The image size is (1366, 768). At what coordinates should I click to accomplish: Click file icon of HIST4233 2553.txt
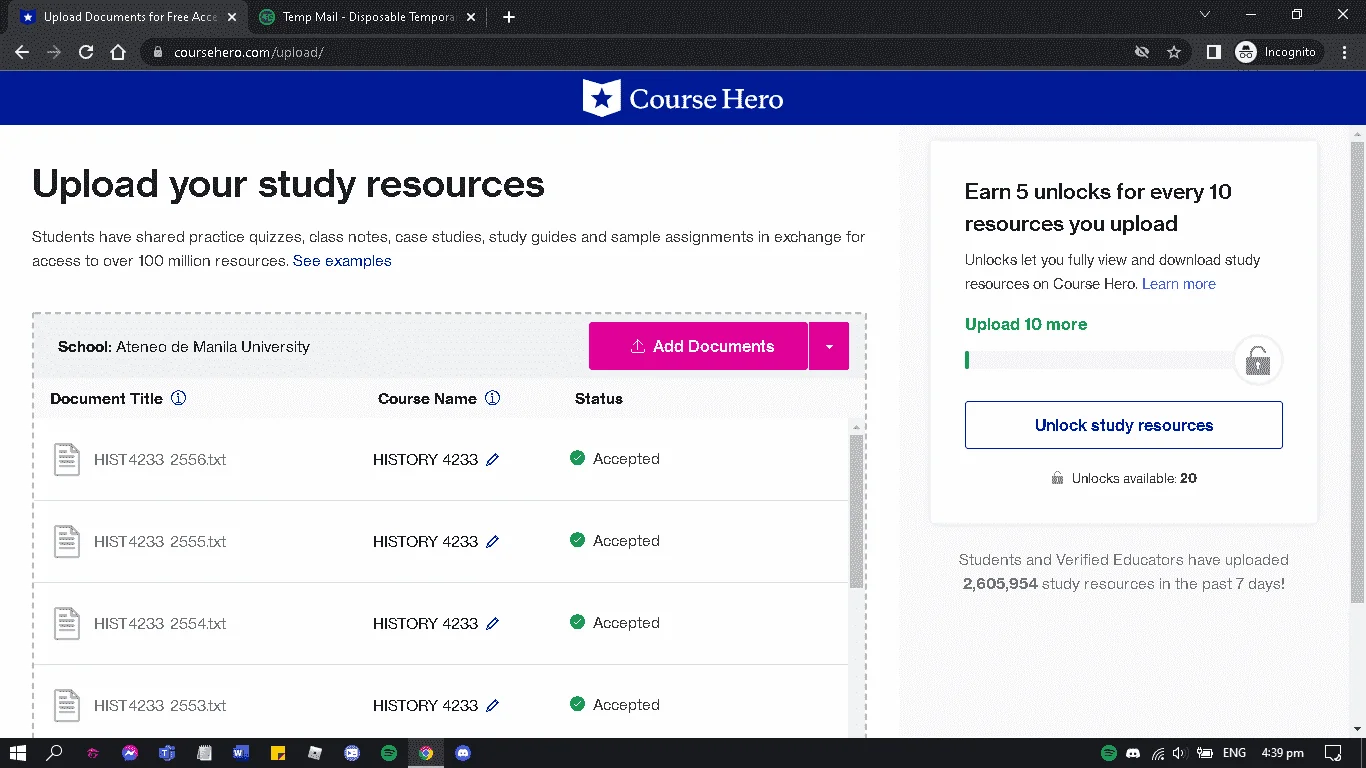67,706
